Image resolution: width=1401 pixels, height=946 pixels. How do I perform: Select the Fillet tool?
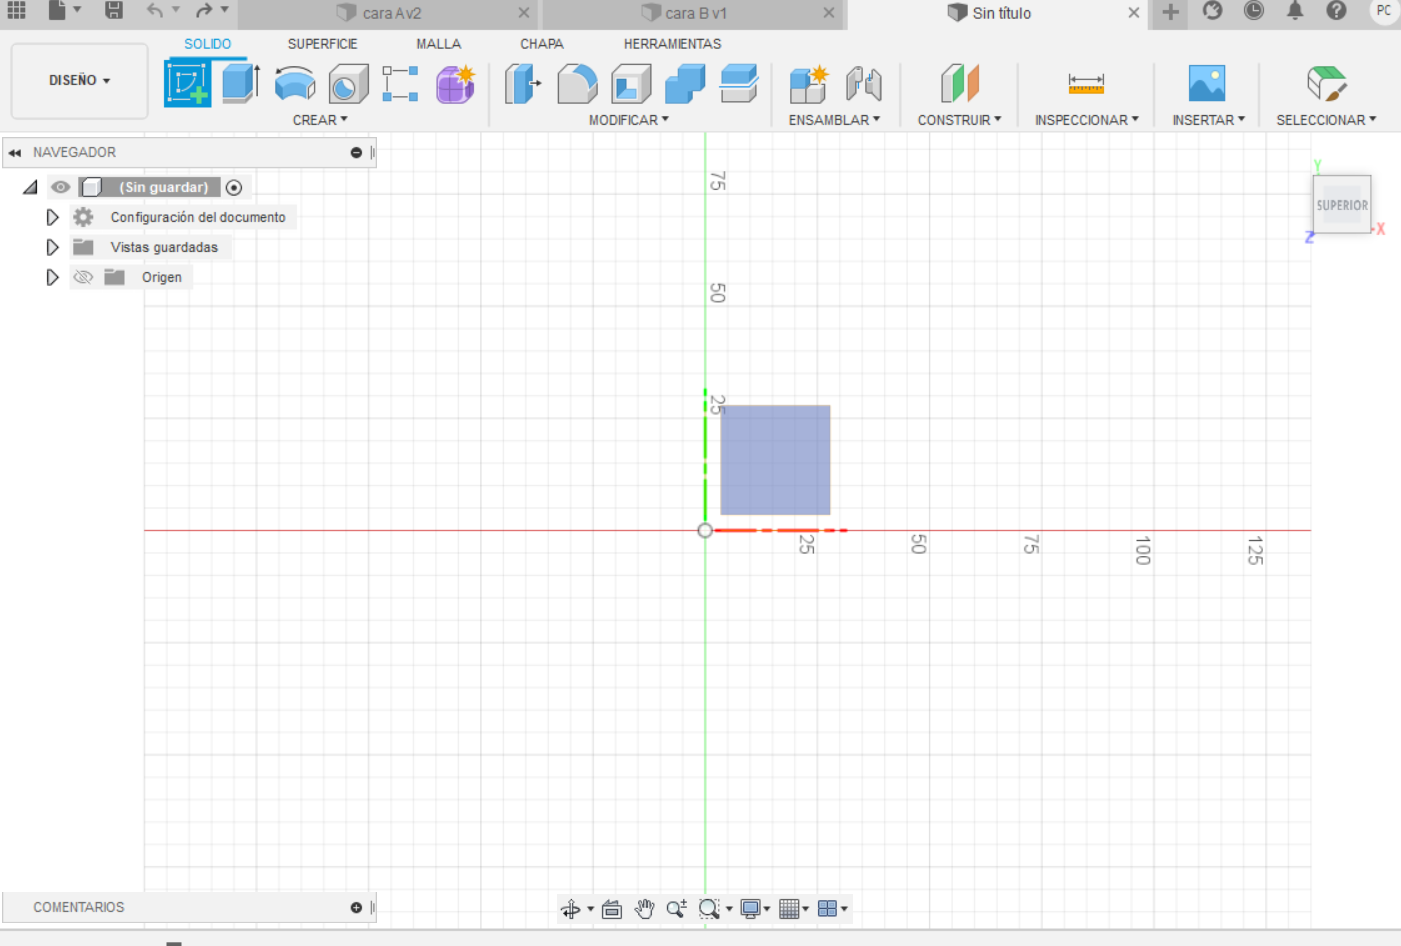click(577, 84)
